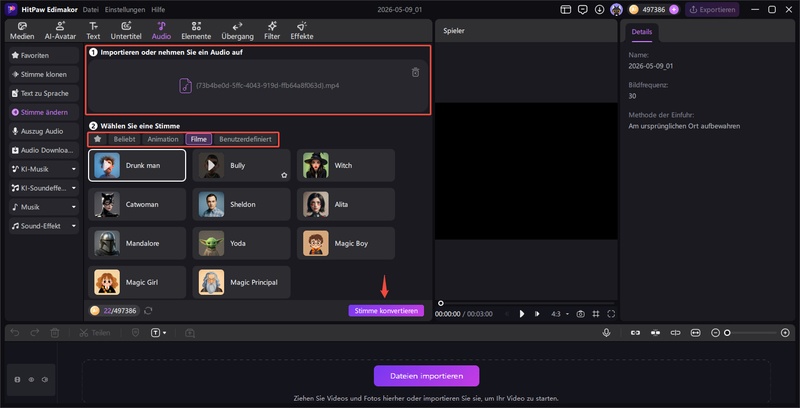
Task: Add Bully voice to favorites via star
Action: point(284,175)
